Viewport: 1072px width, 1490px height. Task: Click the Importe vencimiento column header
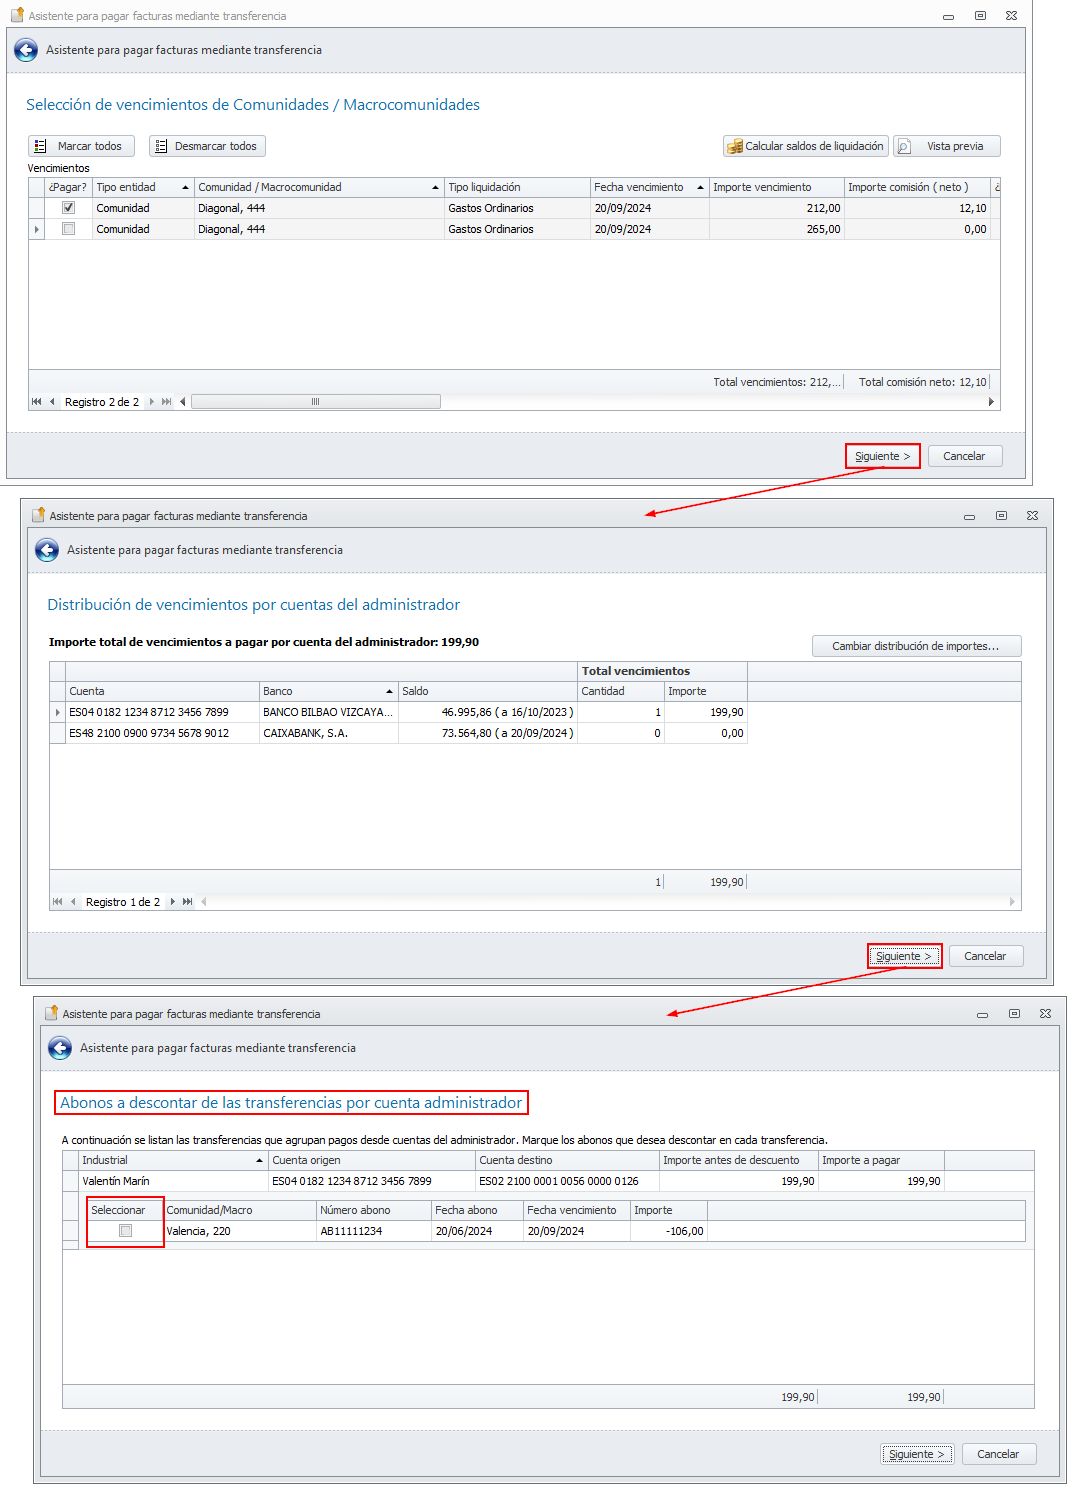point(776,187)
